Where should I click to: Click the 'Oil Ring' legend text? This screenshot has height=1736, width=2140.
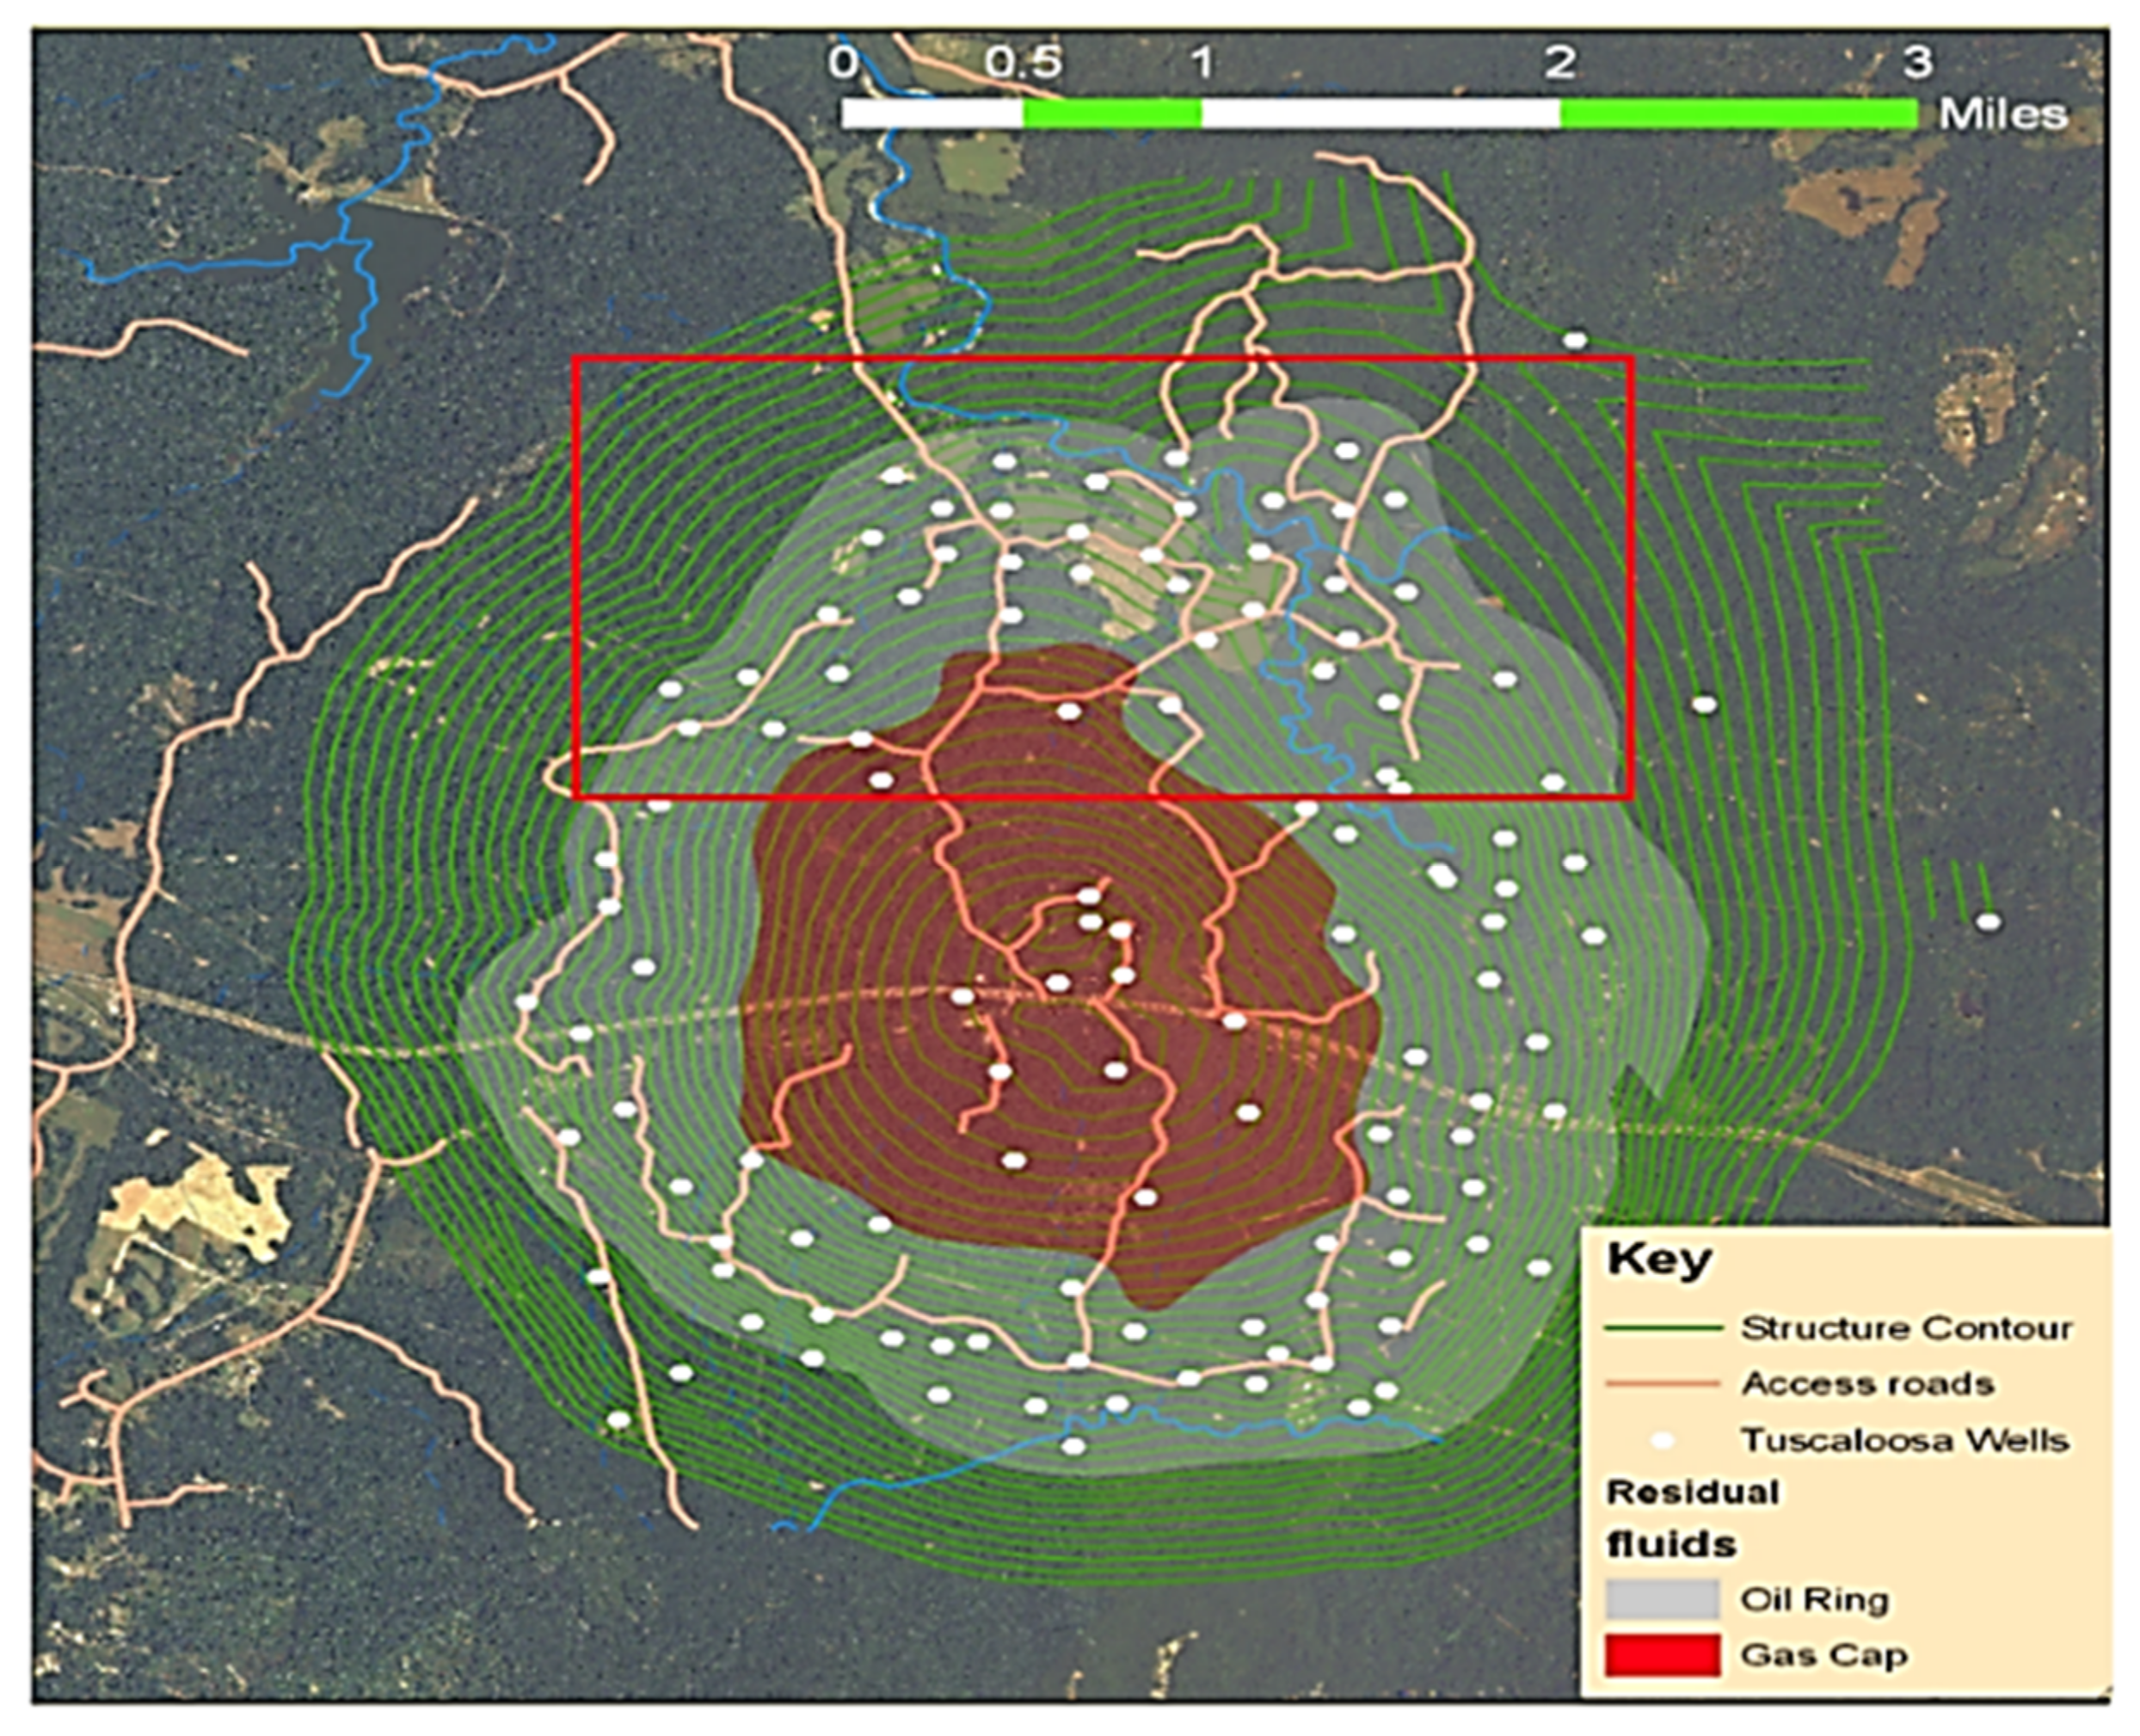(1814, 1599)
